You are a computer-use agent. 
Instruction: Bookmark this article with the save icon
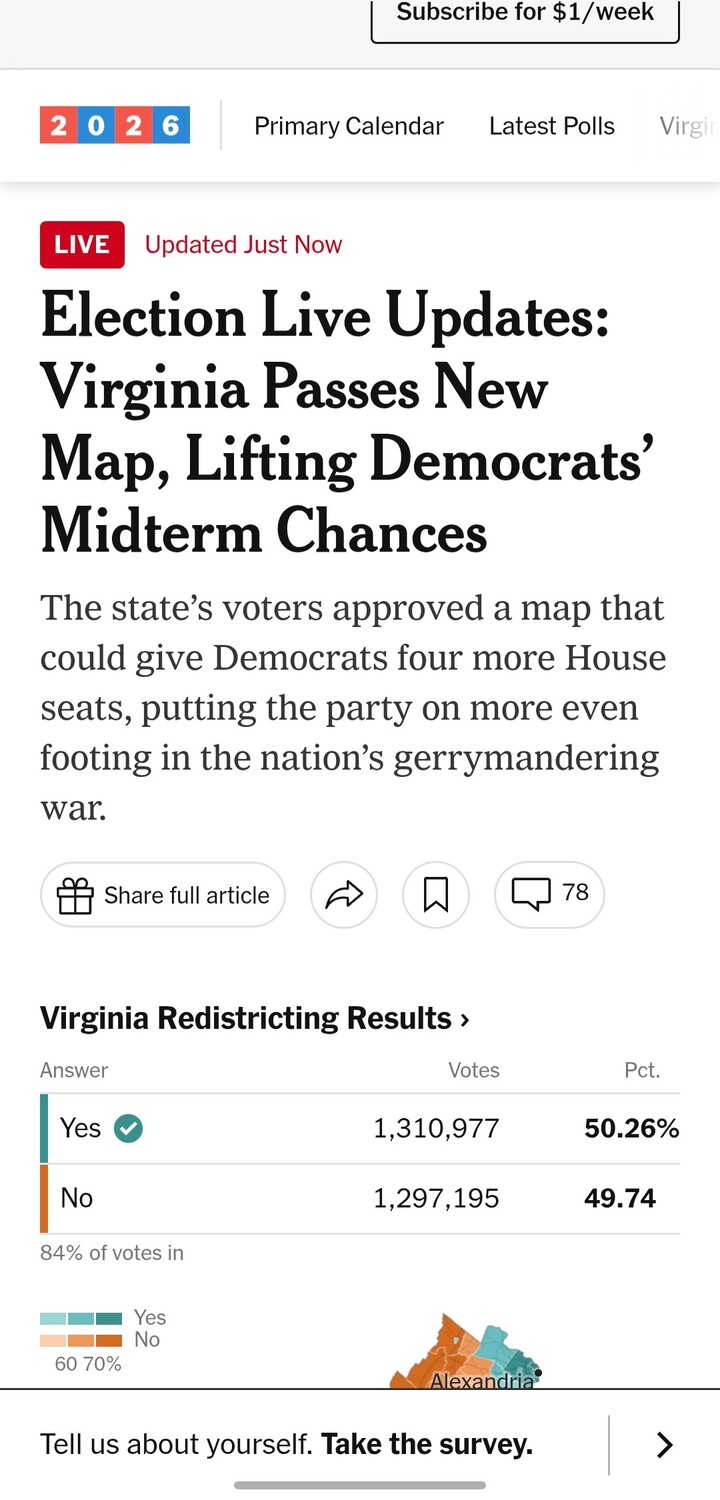click(436, 895)
